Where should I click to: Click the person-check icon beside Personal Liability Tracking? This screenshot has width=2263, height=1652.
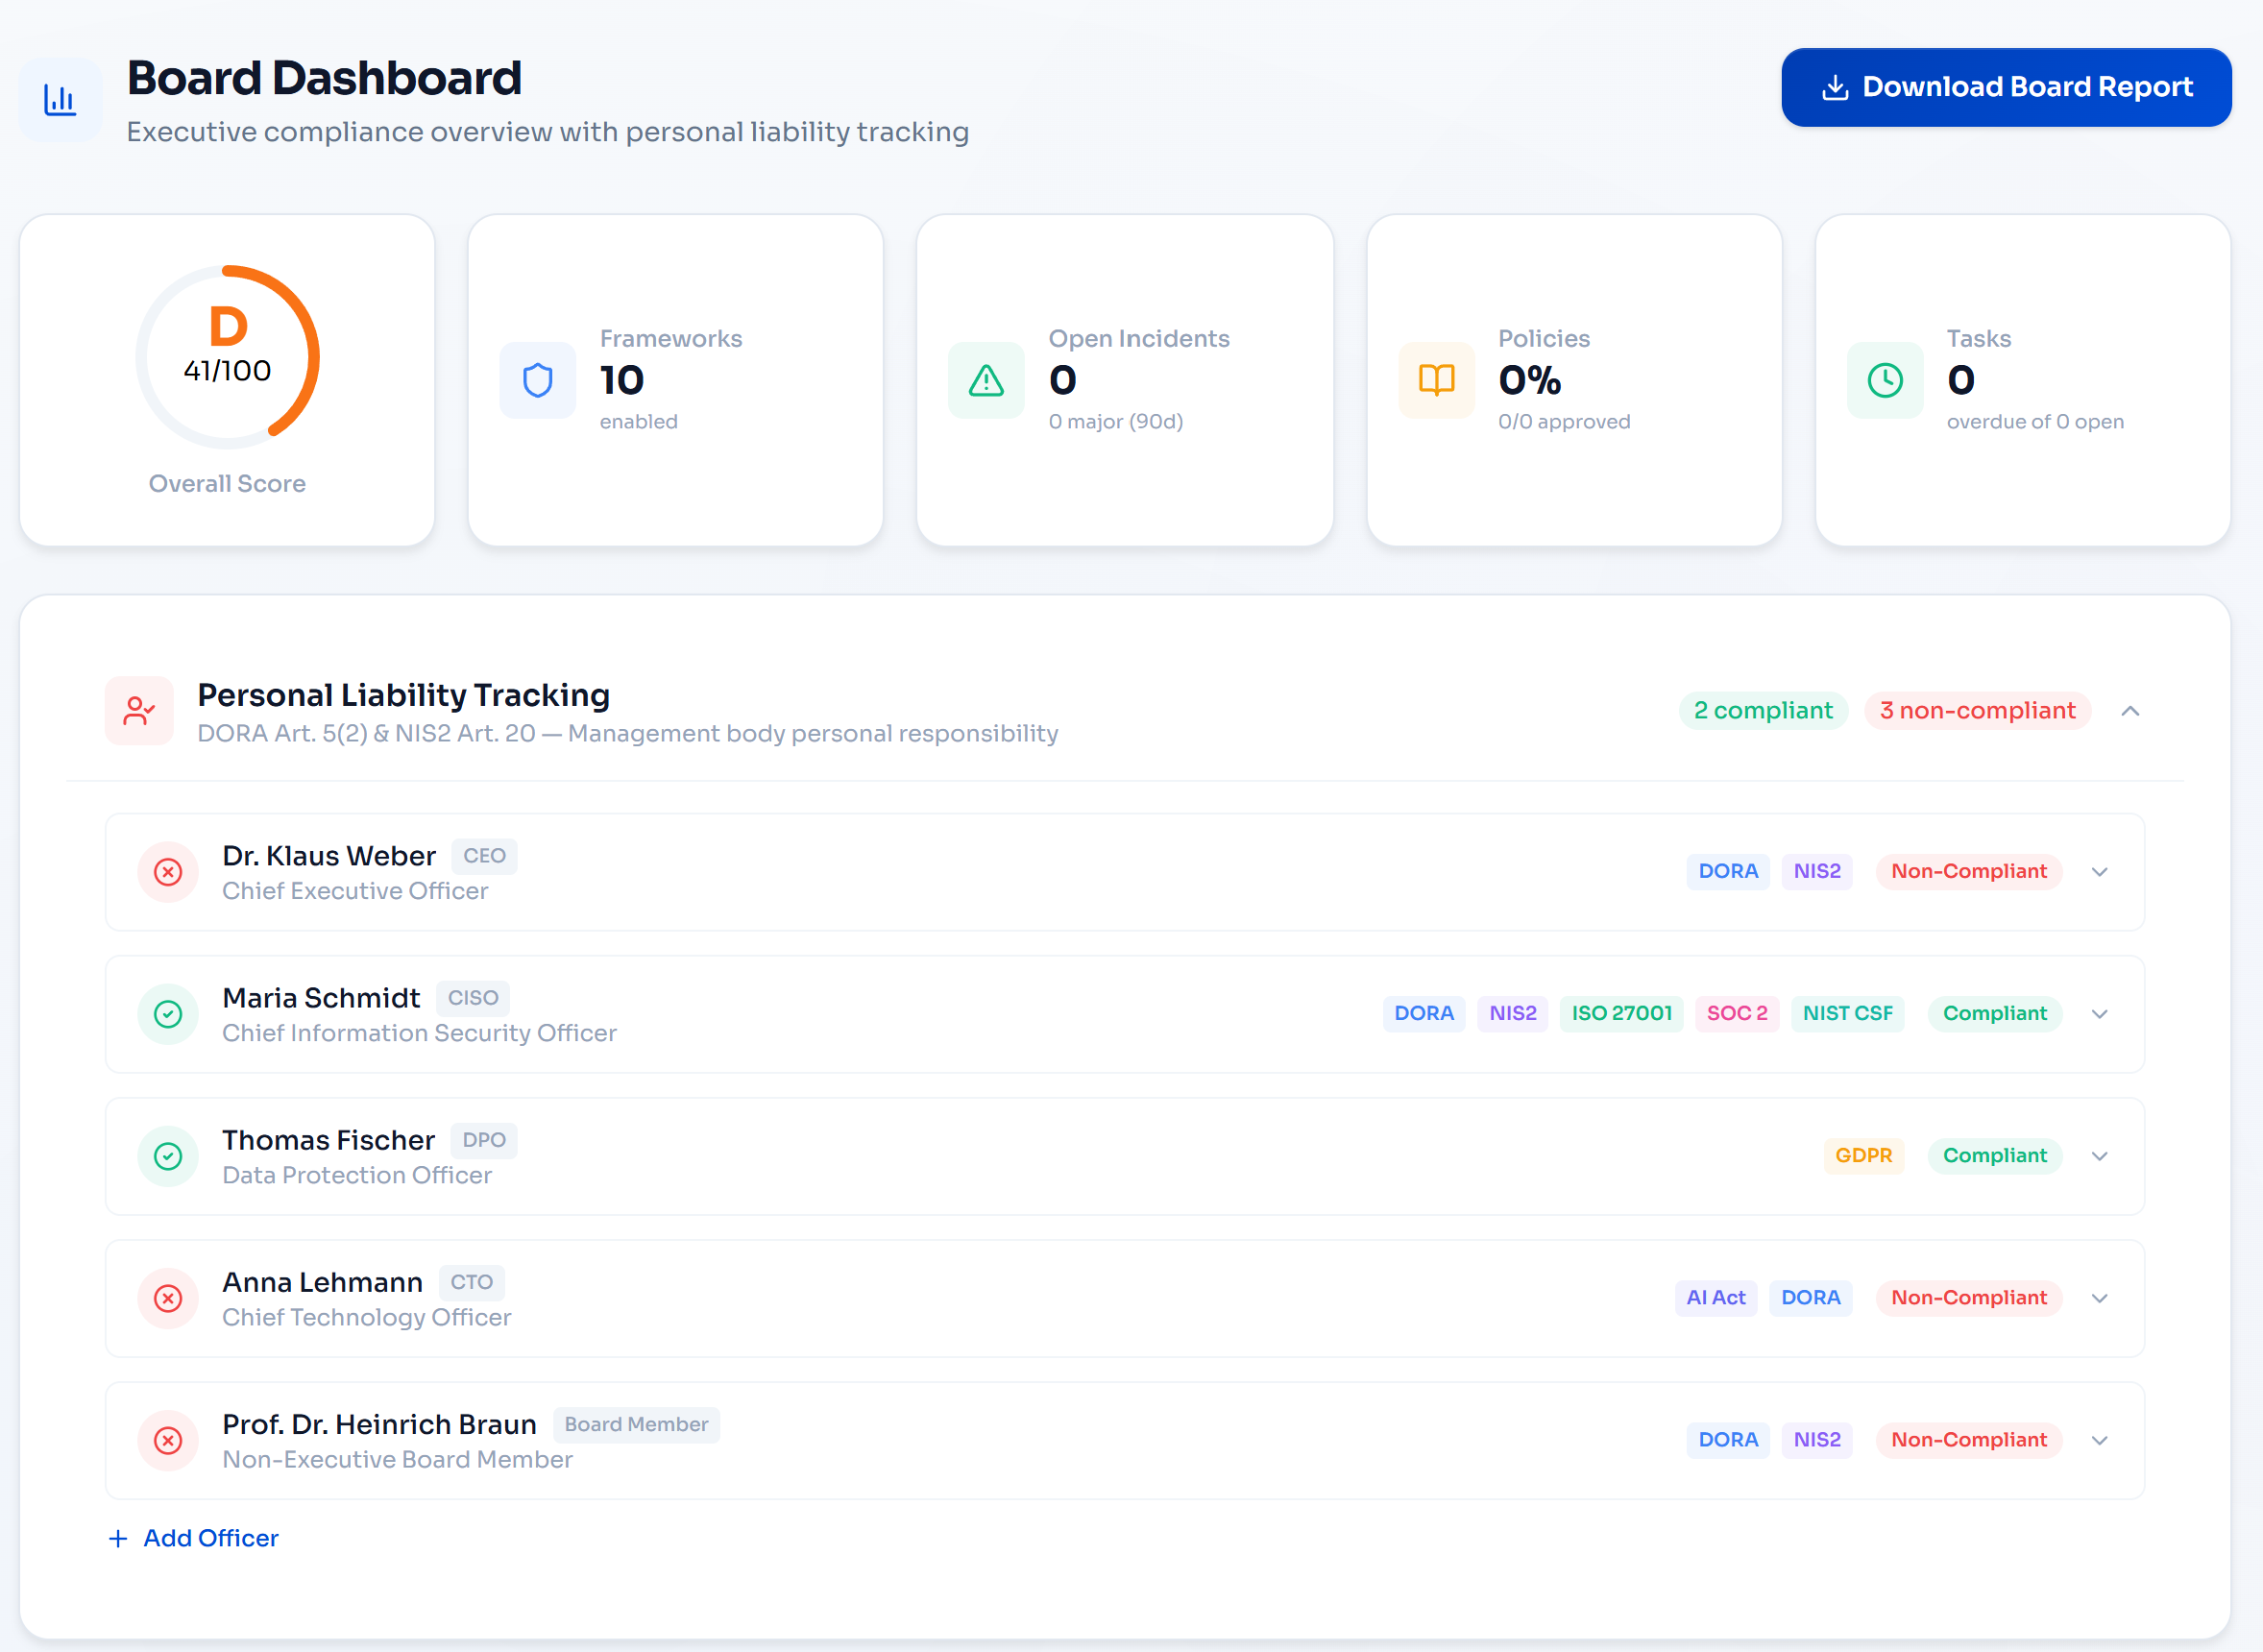139,711
